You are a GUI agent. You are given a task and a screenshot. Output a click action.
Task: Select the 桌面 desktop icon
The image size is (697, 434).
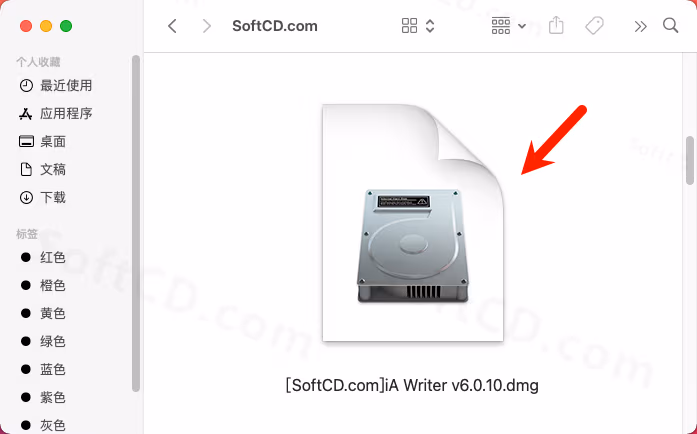click(26, 141)
